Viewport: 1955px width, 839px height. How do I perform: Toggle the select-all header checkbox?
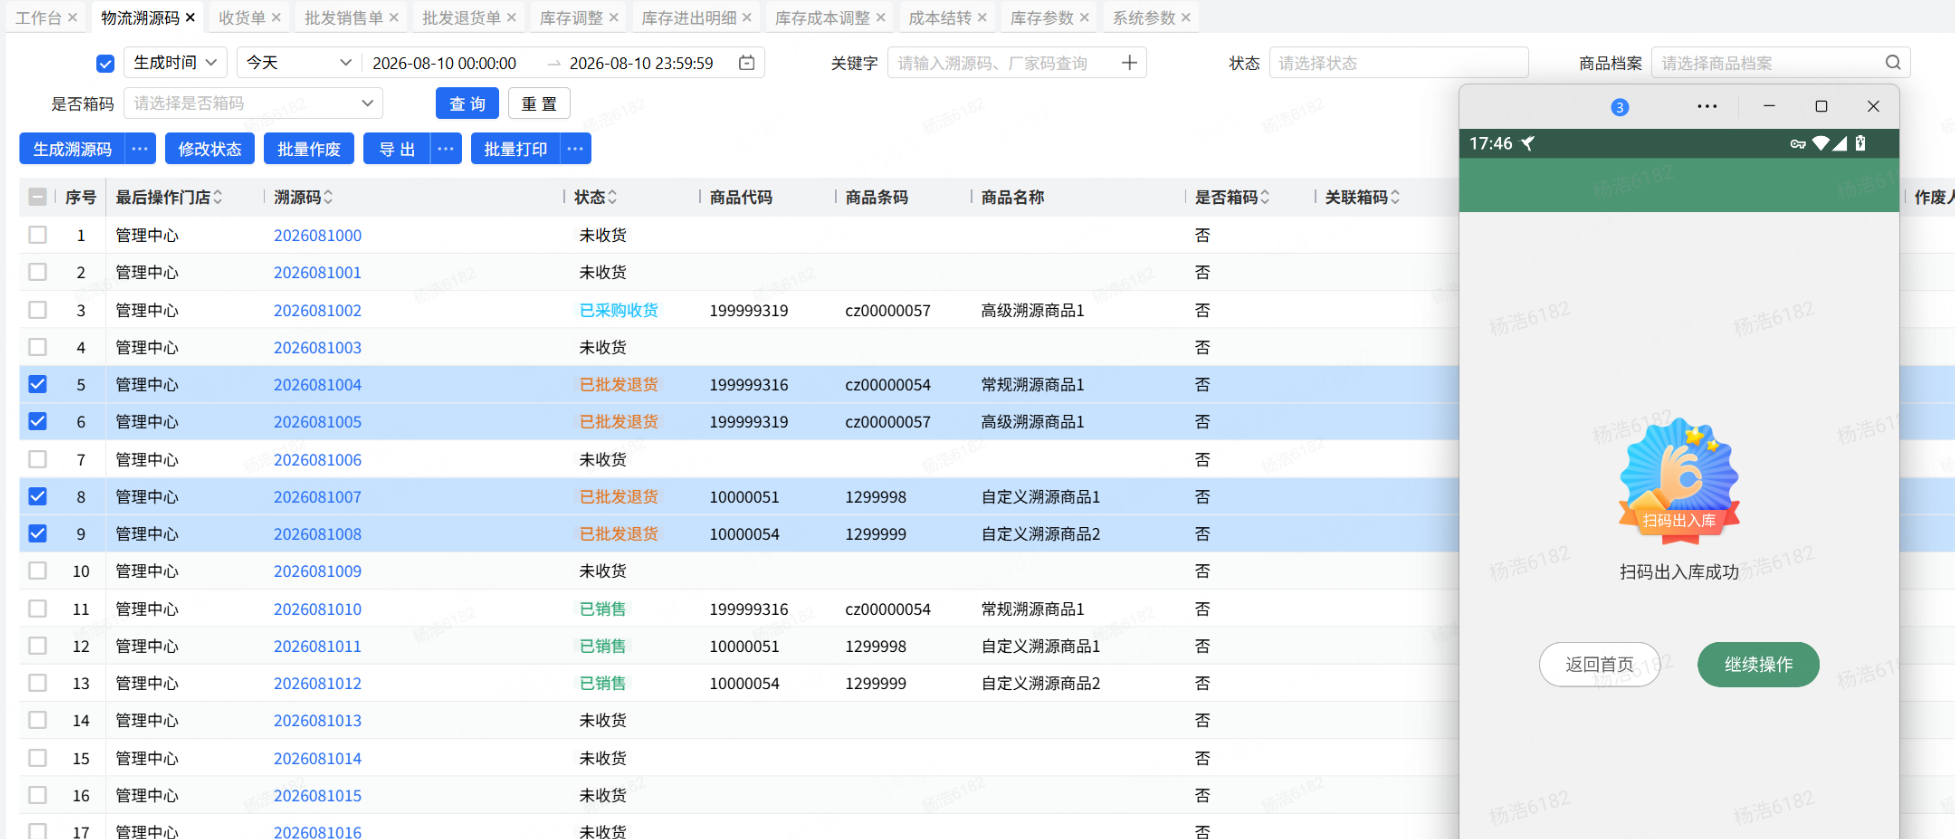[37, 197]
